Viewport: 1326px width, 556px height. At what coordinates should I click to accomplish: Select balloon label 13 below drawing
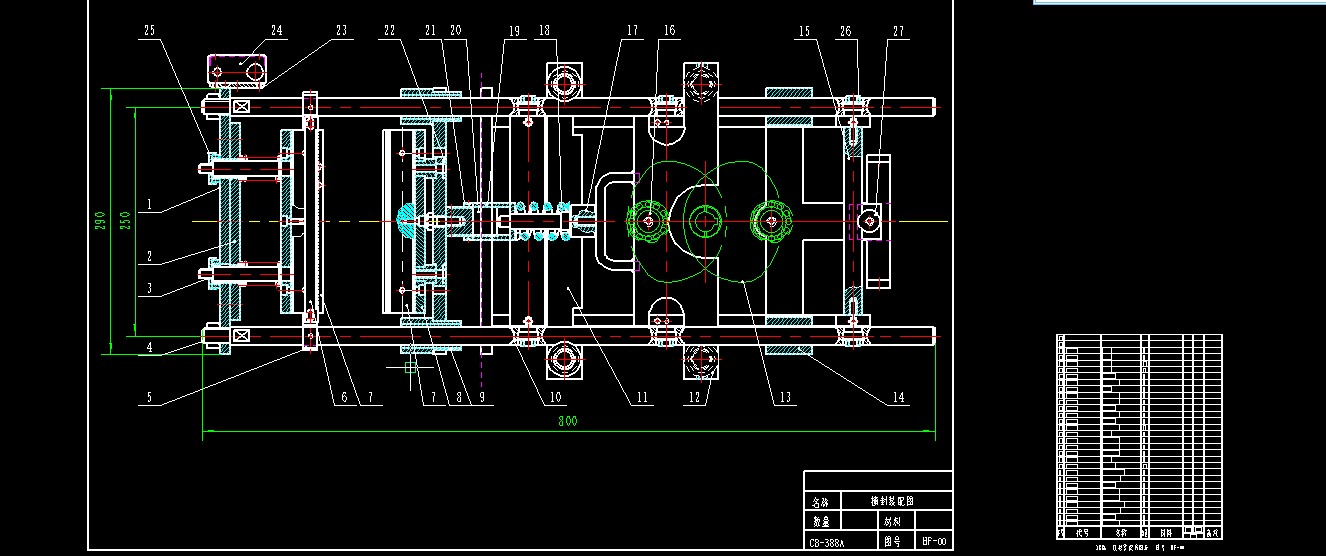click(x=785, y=398)
